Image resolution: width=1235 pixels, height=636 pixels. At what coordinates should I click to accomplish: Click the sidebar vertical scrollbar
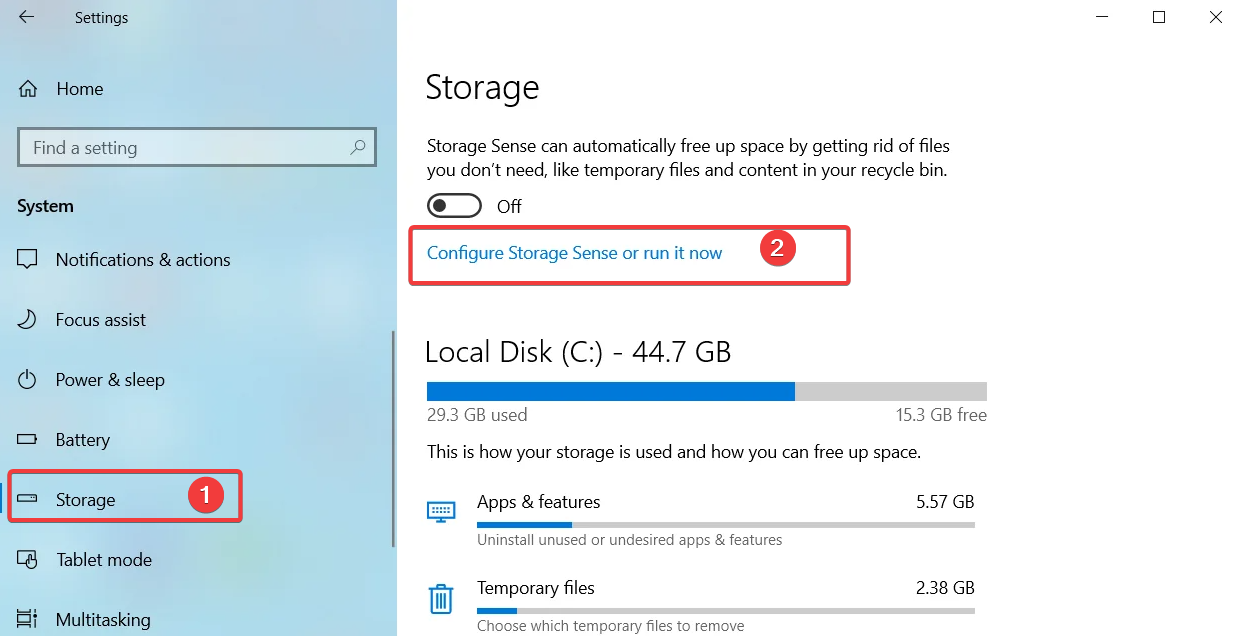[393, 440]
